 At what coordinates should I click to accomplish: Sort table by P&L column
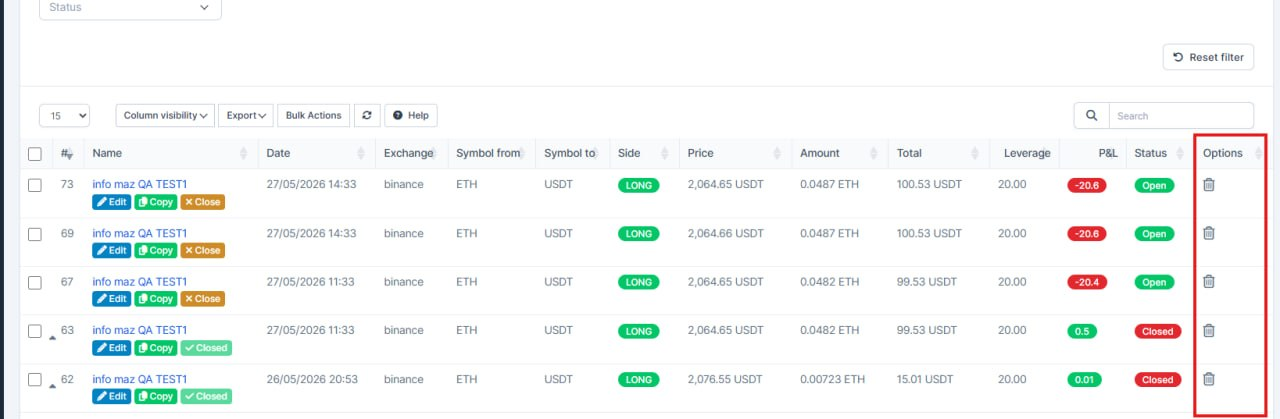(x=1093, y=153)
